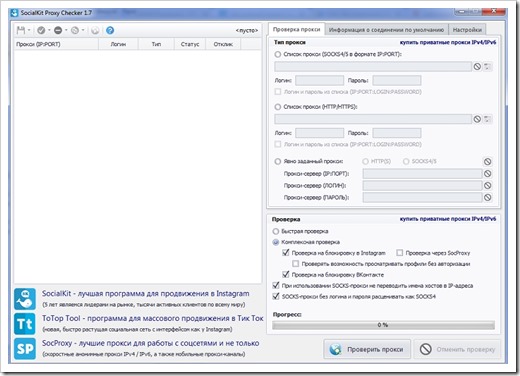Screen dimensions: 520x376
Task: Click load-file icon beside HTTP/HTTPS list field
Action: [488, 119]
